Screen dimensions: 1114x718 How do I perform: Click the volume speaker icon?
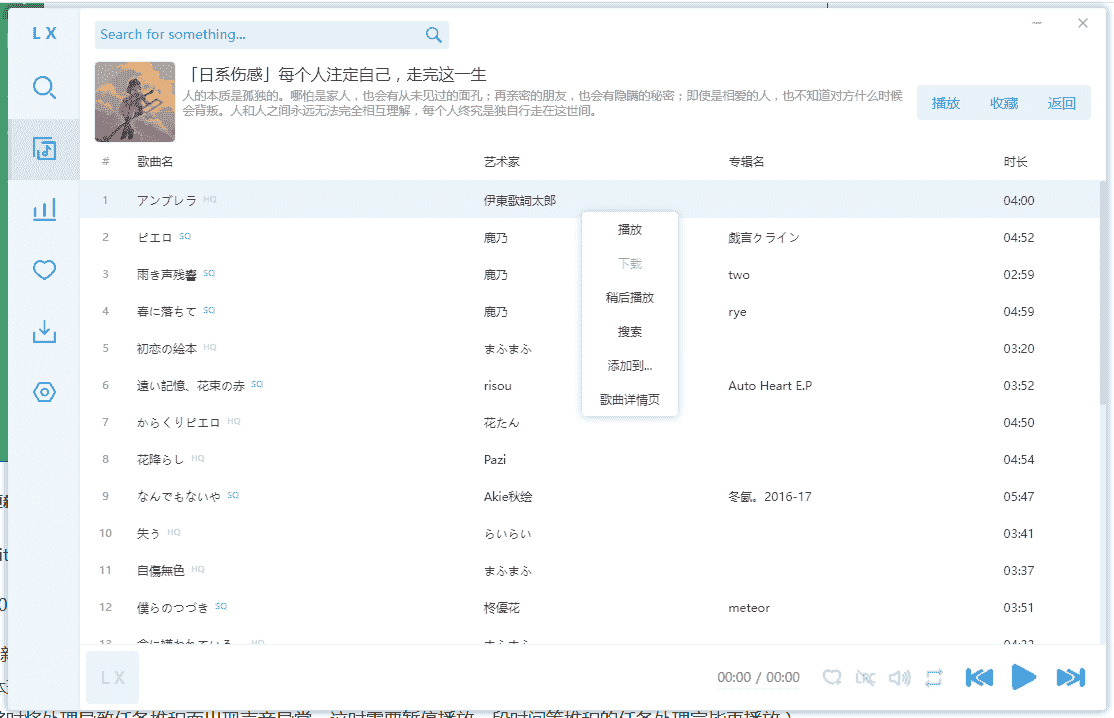click(899, 678)
